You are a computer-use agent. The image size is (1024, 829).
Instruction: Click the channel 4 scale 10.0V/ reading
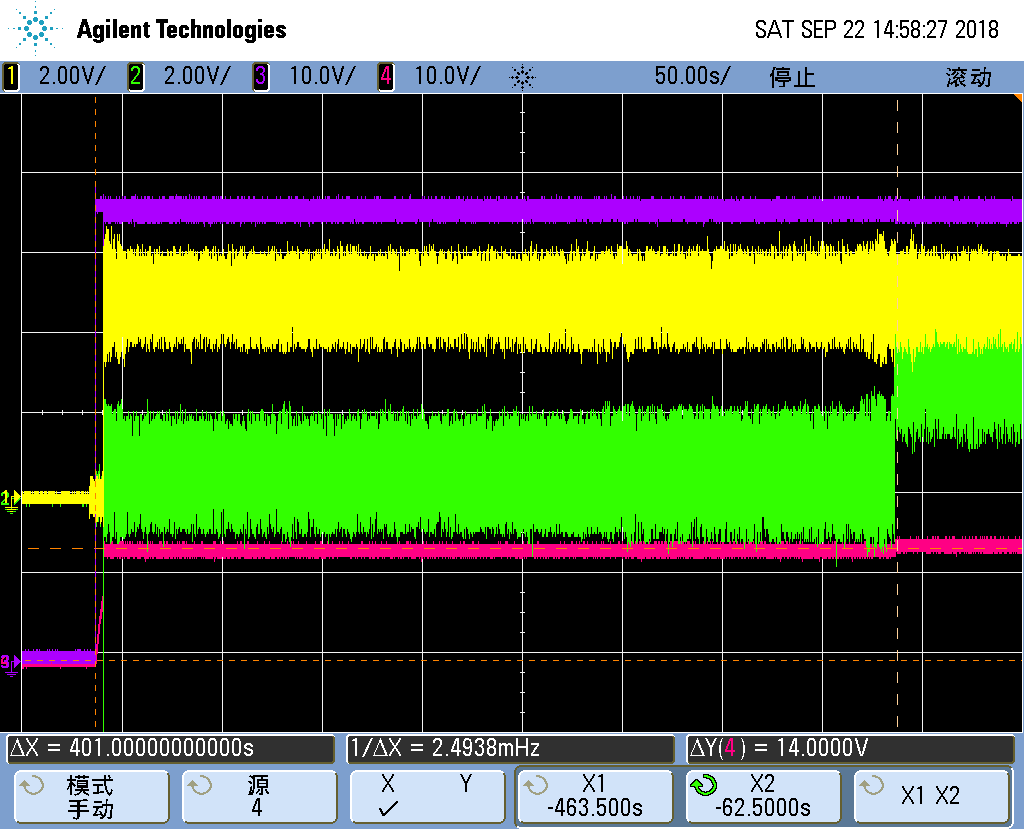coord(448,76)
